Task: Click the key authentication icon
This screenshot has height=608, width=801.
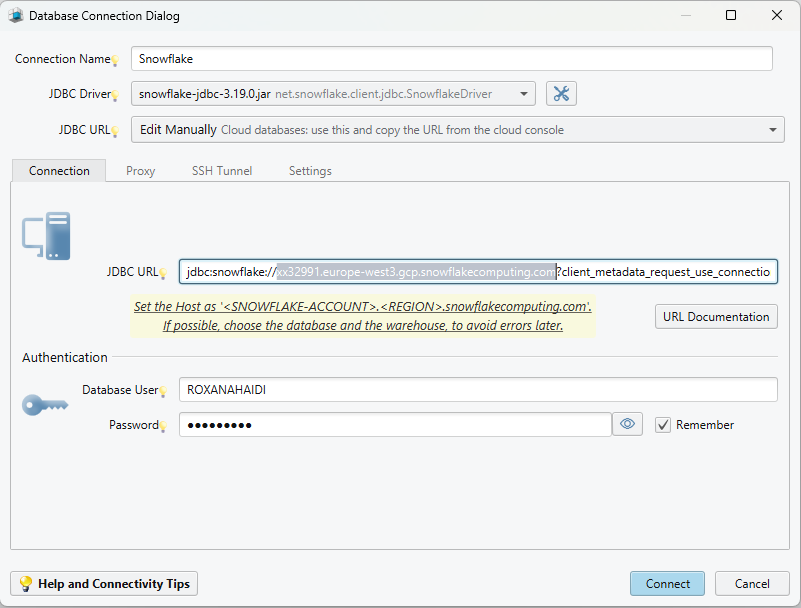Action: coord(45,405)
